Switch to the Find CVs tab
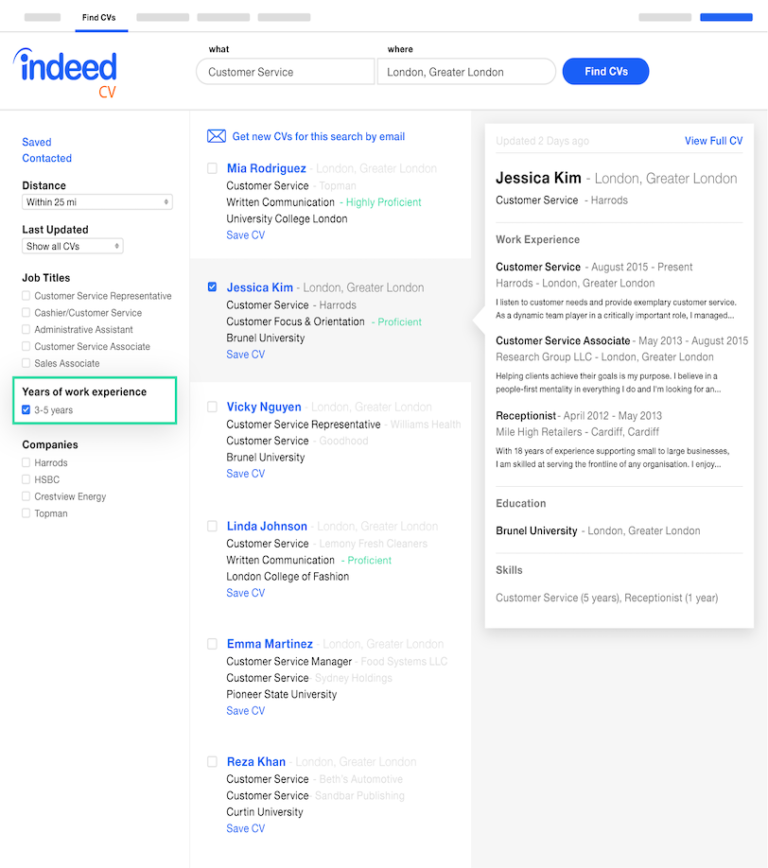The image size is (768, 868). click(x=100, y=16)
